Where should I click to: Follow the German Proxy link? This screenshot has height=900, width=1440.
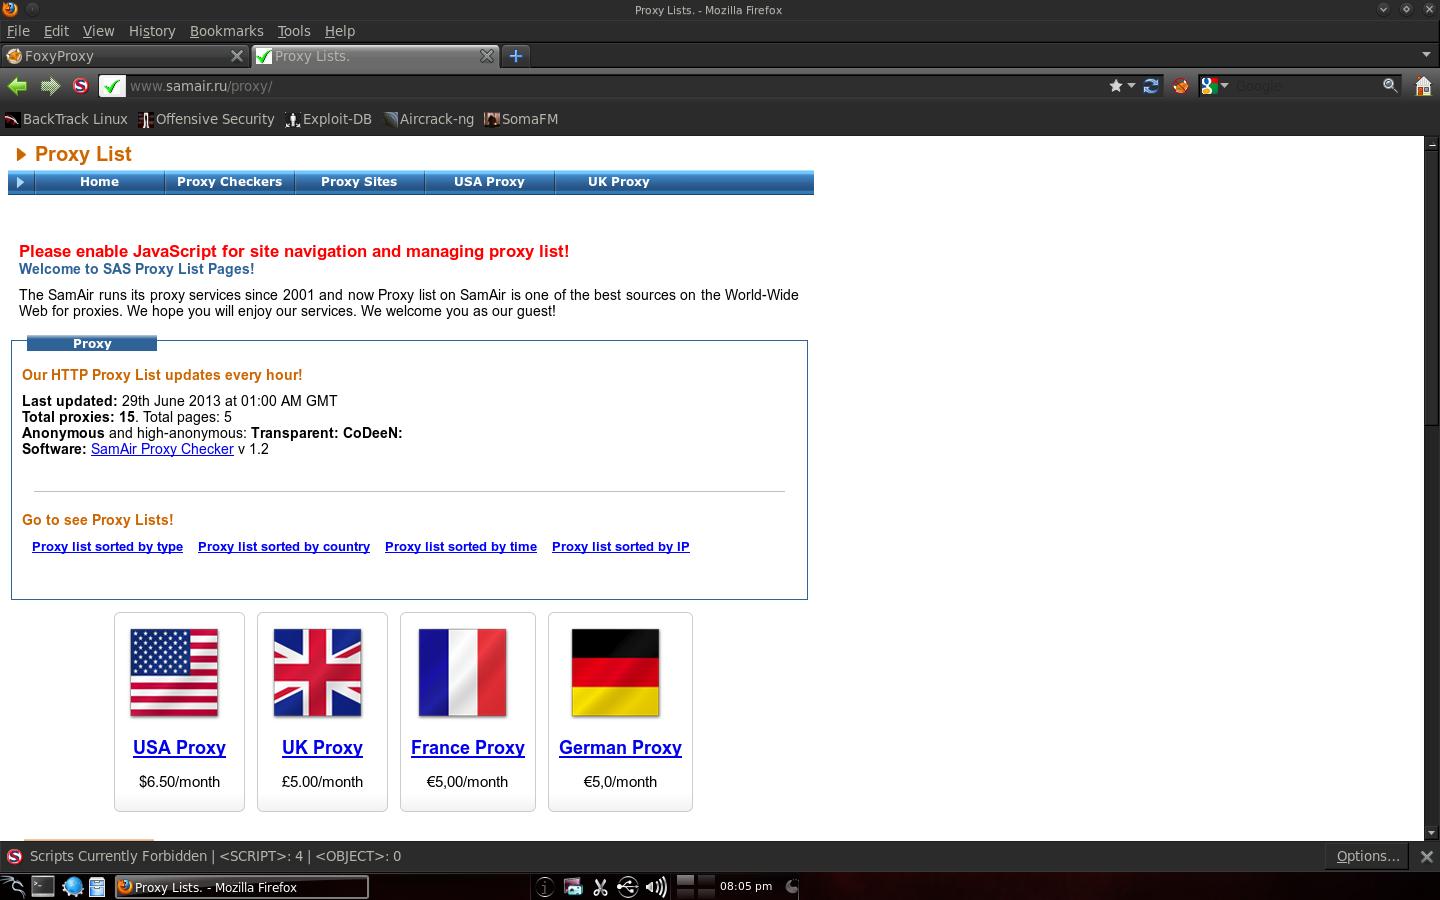[x=620, y=748]
